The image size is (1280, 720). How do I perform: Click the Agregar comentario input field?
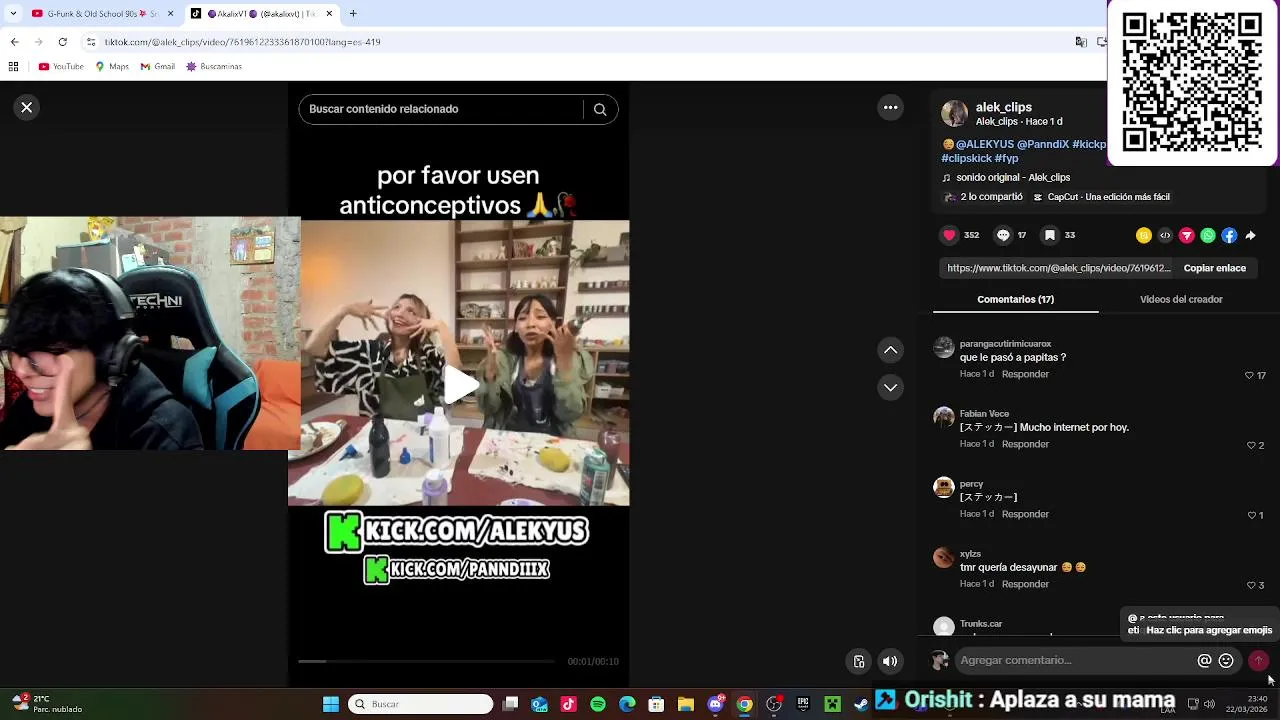click(1075, 660)
